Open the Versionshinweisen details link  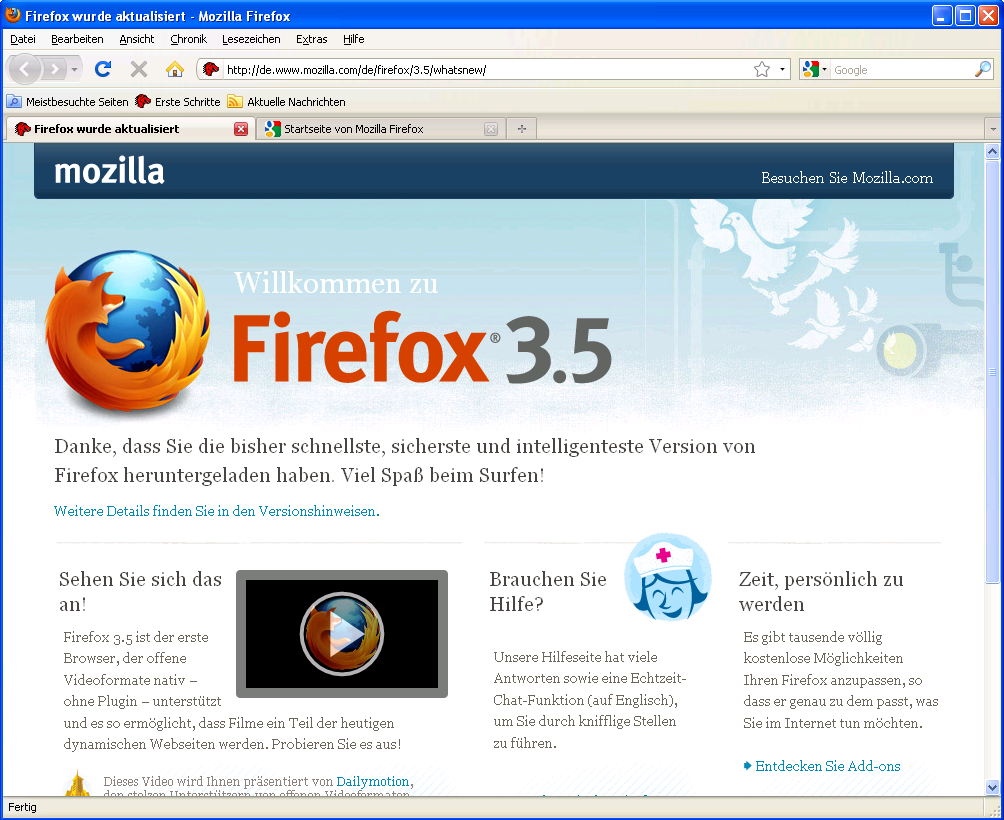216,511
